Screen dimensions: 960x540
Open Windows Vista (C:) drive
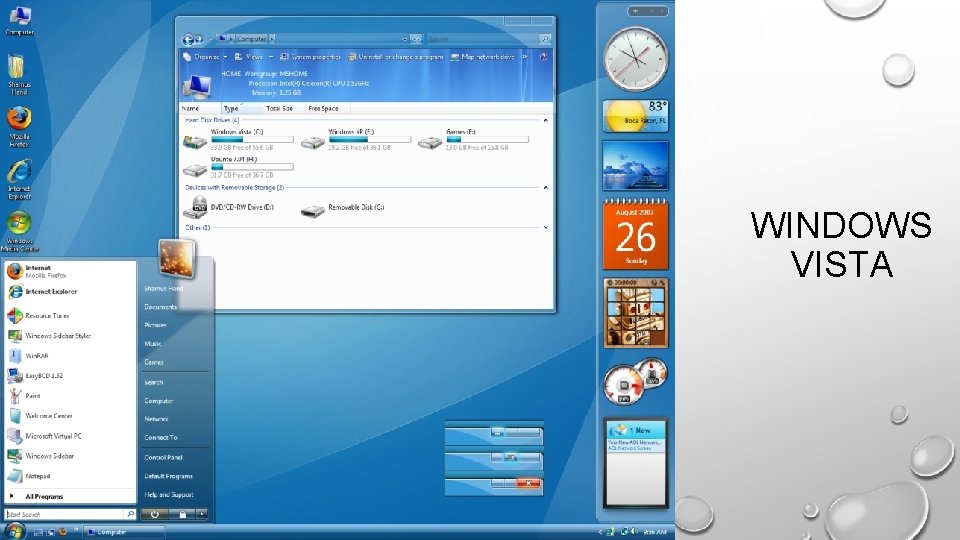coord(238,140)
